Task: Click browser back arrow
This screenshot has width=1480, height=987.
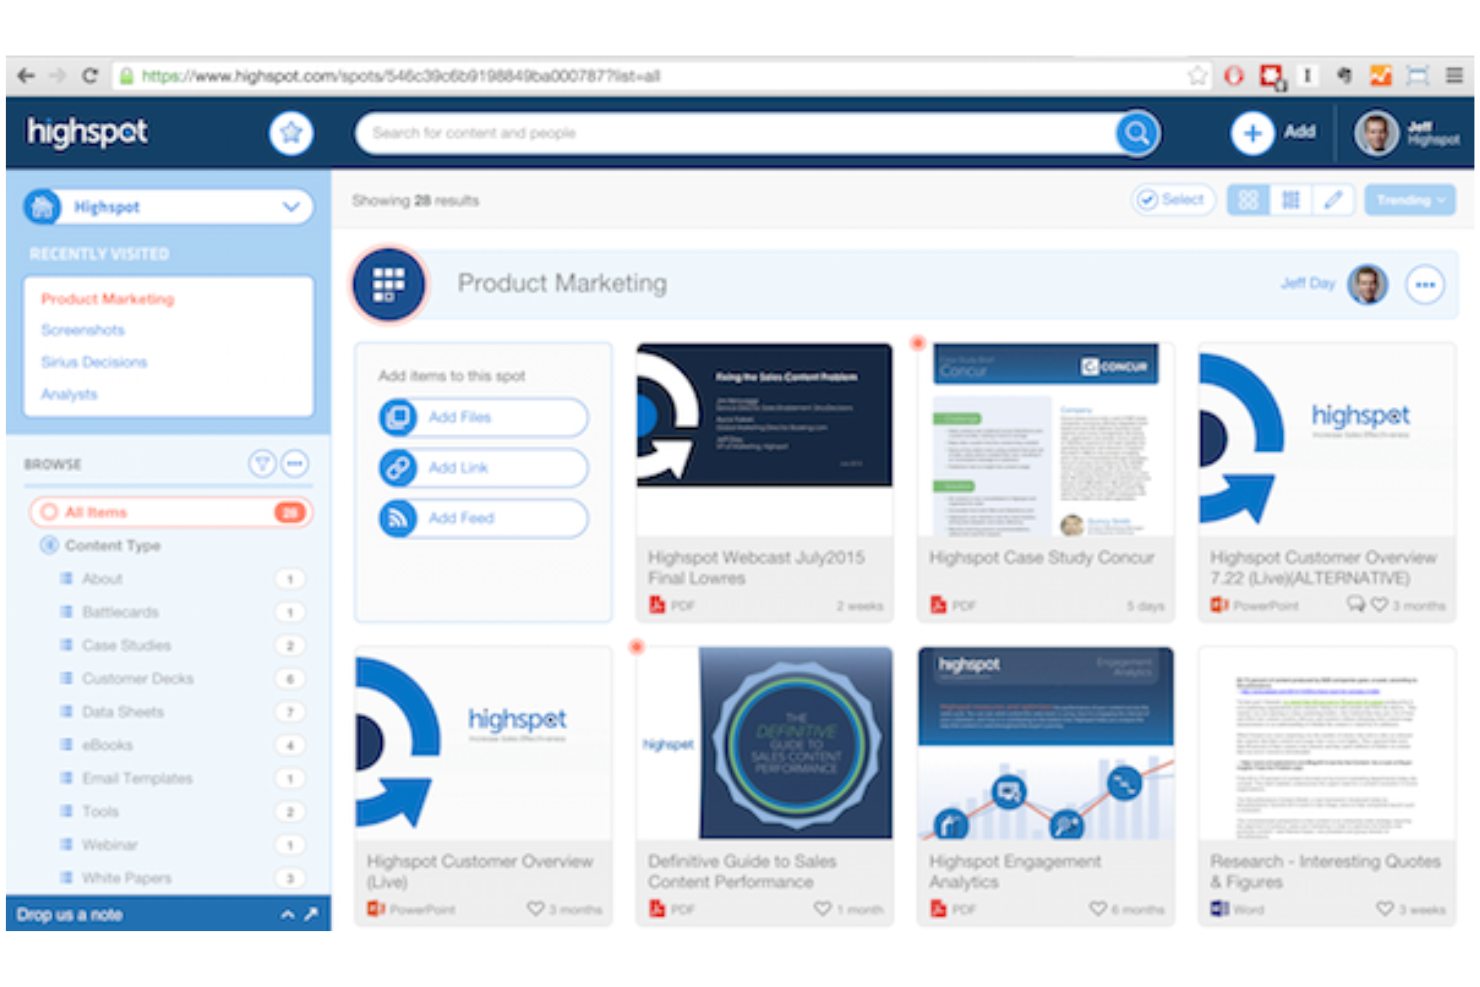Action: [x=26, y=76]
